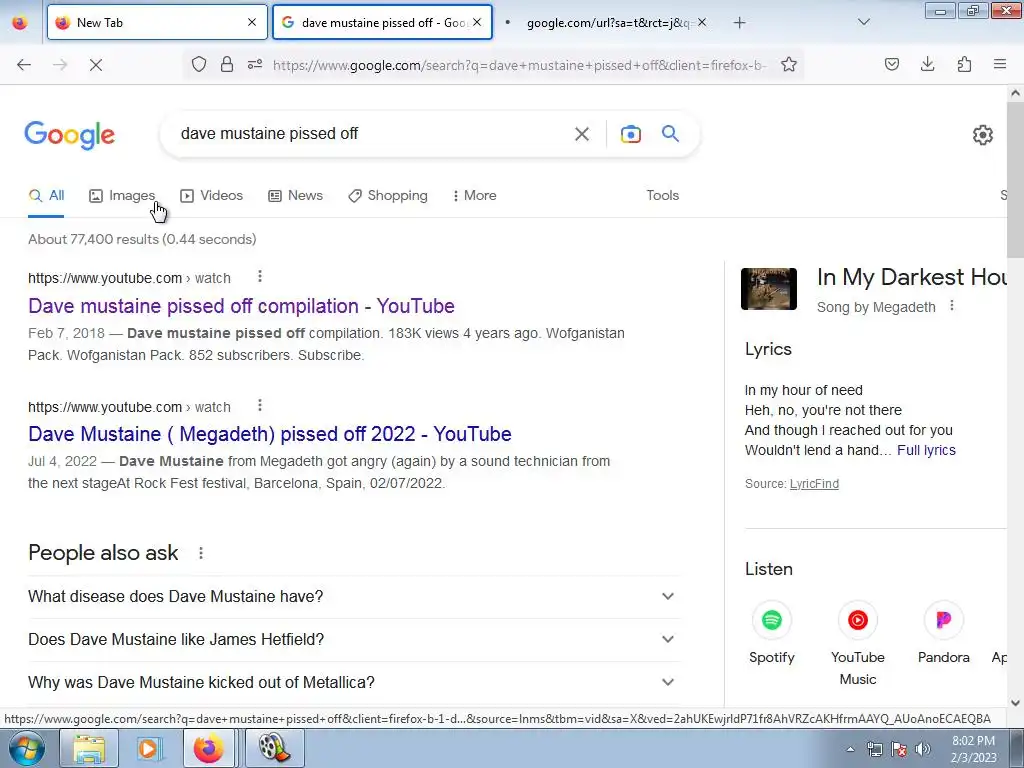
Task: Open the LyricFind source link
Action: (814, 484)
